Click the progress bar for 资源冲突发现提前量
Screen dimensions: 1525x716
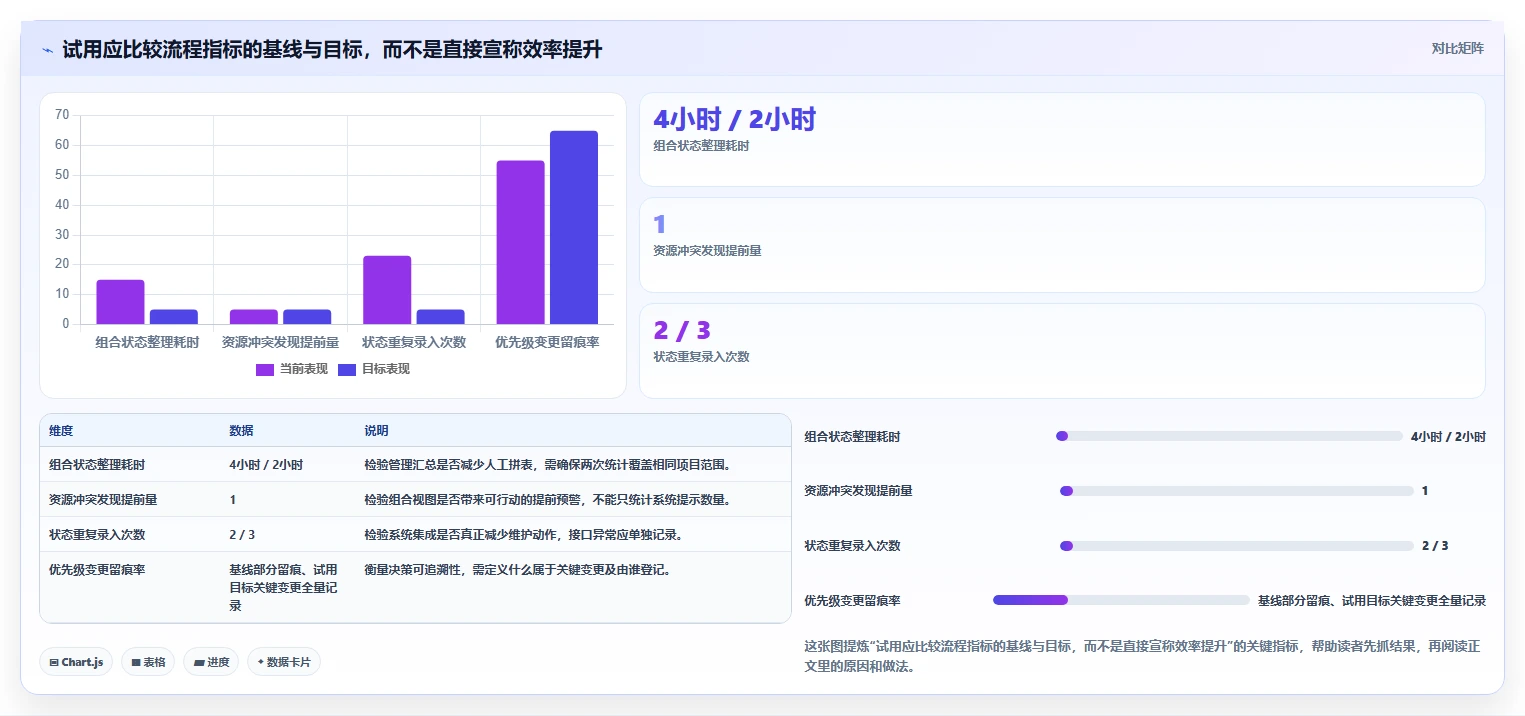pyautogui.click(x=1236, y=491)
